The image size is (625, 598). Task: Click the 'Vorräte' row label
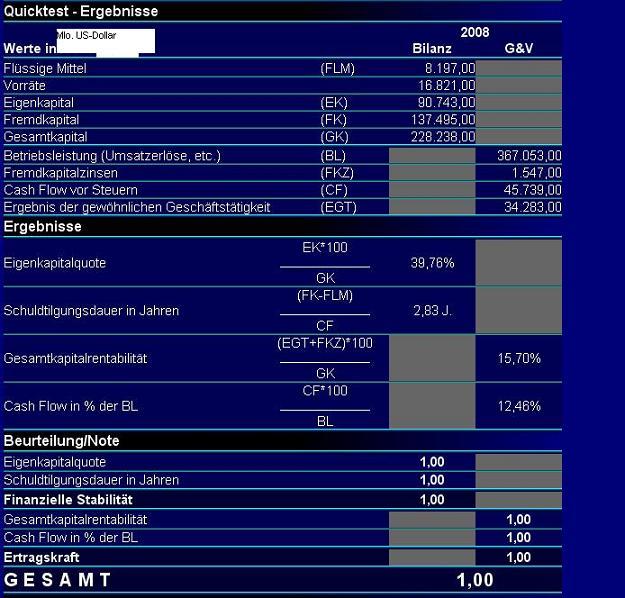(24, 85)
